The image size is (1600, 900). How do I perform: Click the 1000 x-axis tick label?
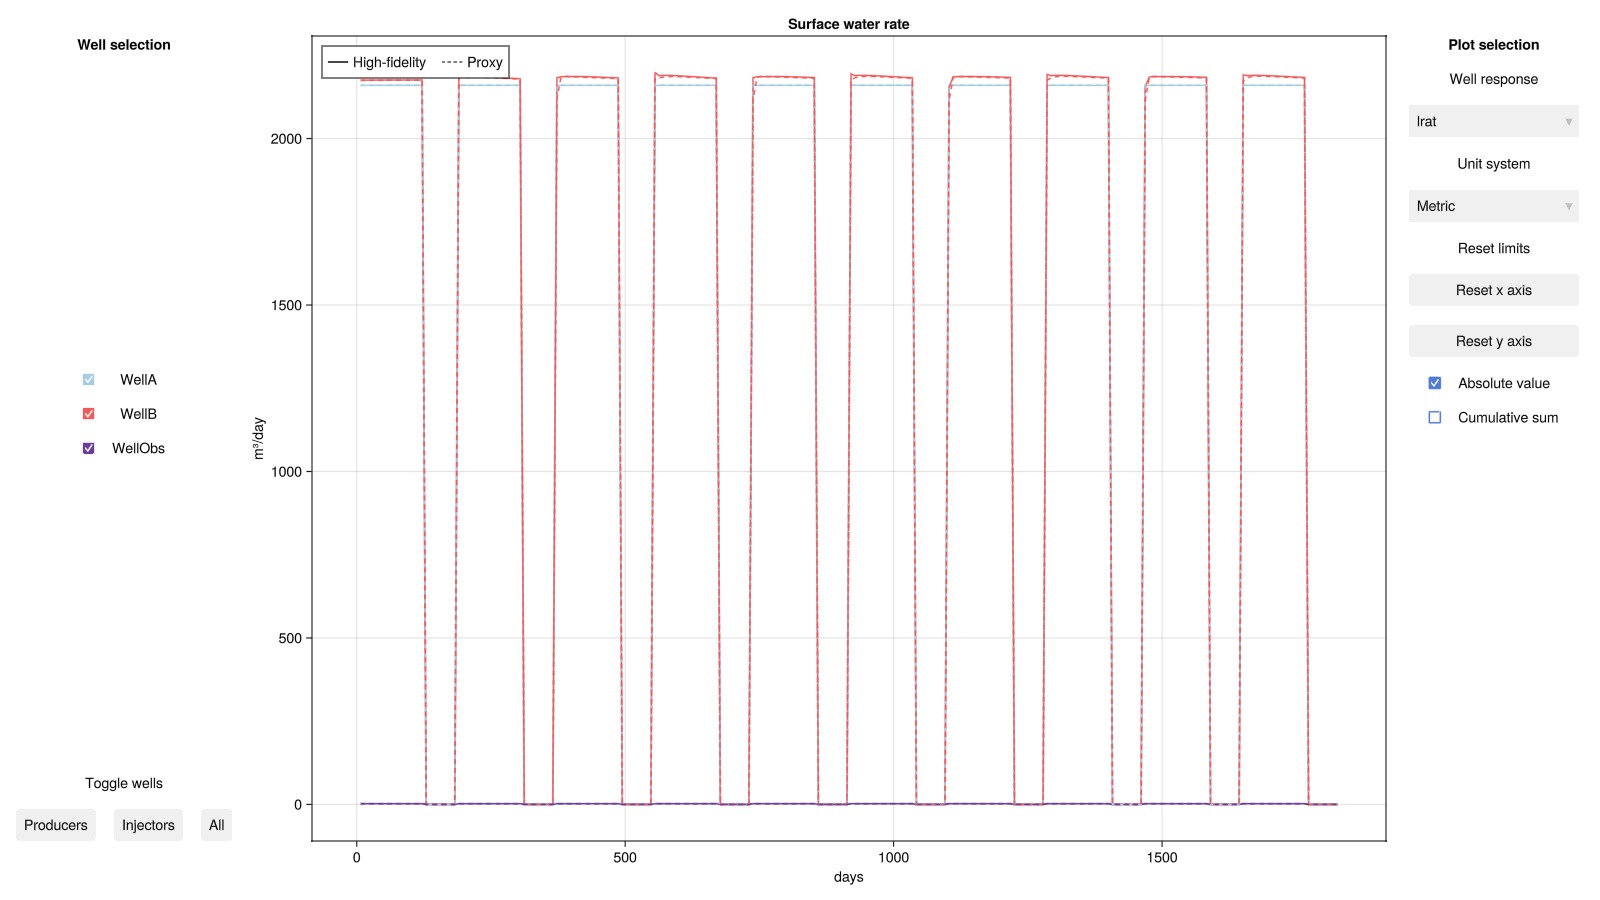coord(893,857)
